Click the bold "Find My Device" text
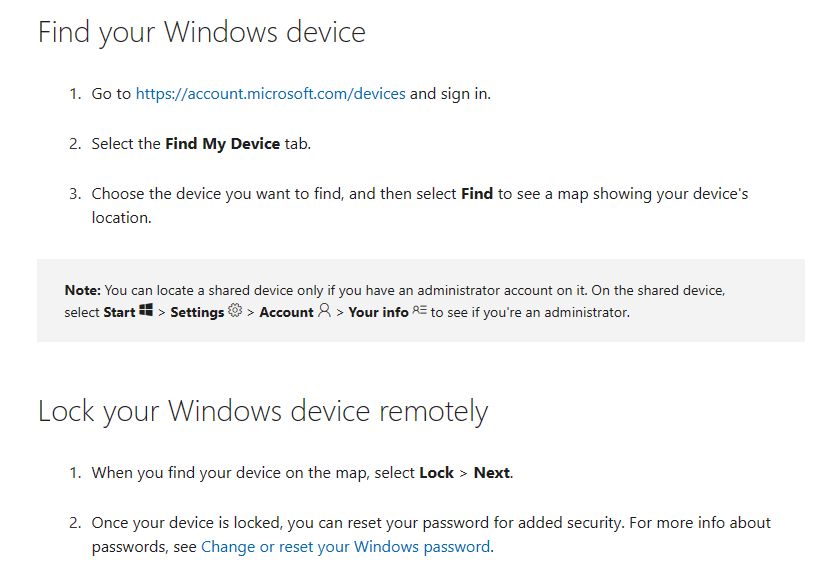This screenshot has width=829, height=583. click(222, 144)
